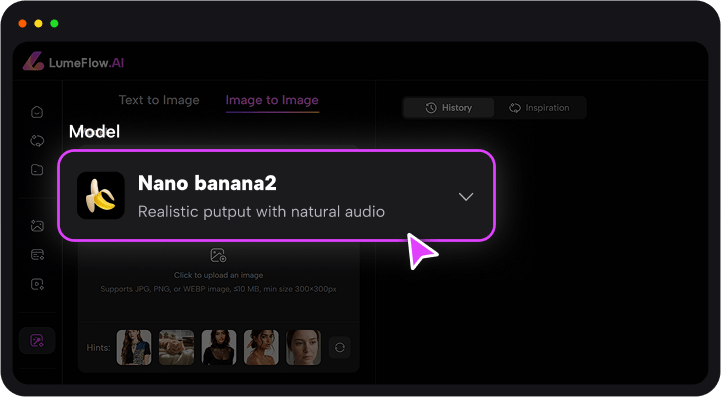Select the fourth hint thumbnail, woman with updo
The image size is (721, 397).
(261, 347)
